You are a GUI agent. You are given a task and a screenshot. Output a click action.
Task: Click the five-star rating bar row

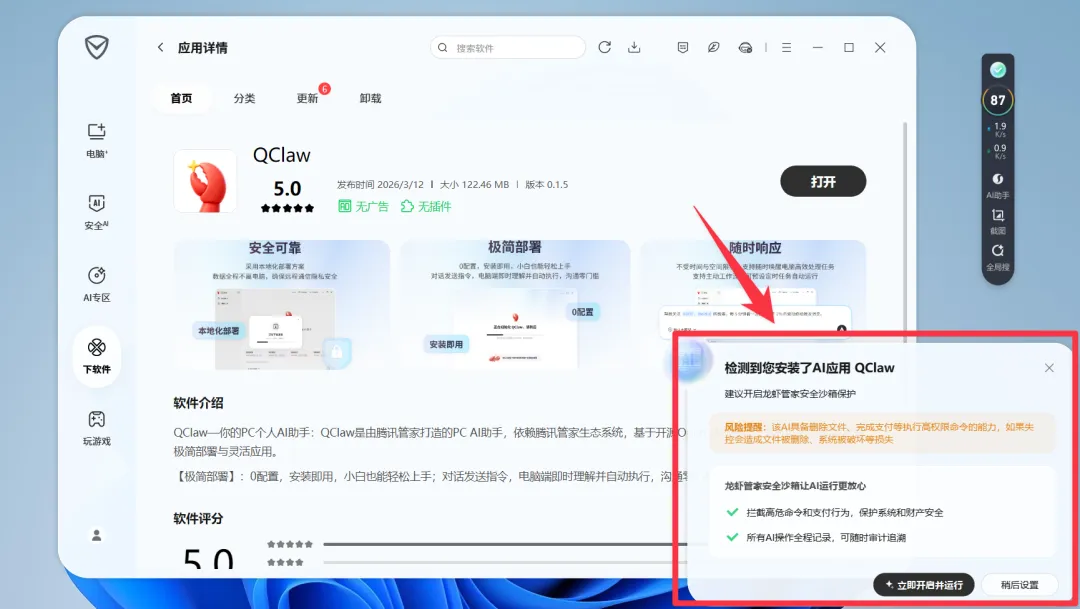point(468,544)
